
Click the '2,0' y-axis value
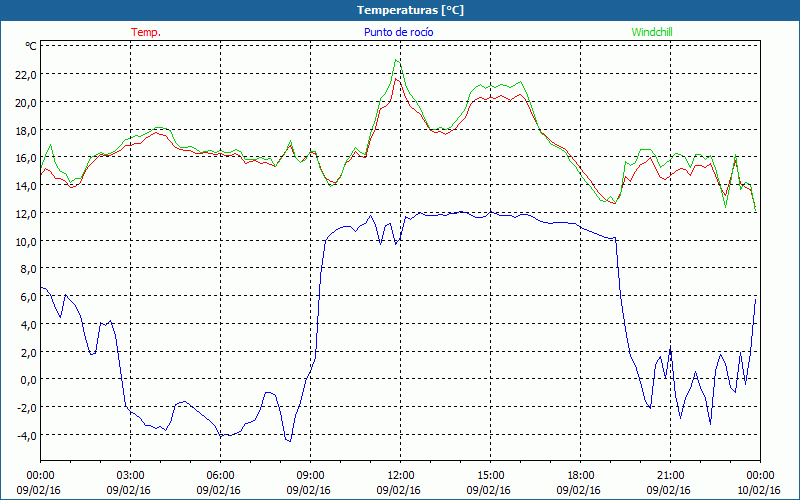29,353
